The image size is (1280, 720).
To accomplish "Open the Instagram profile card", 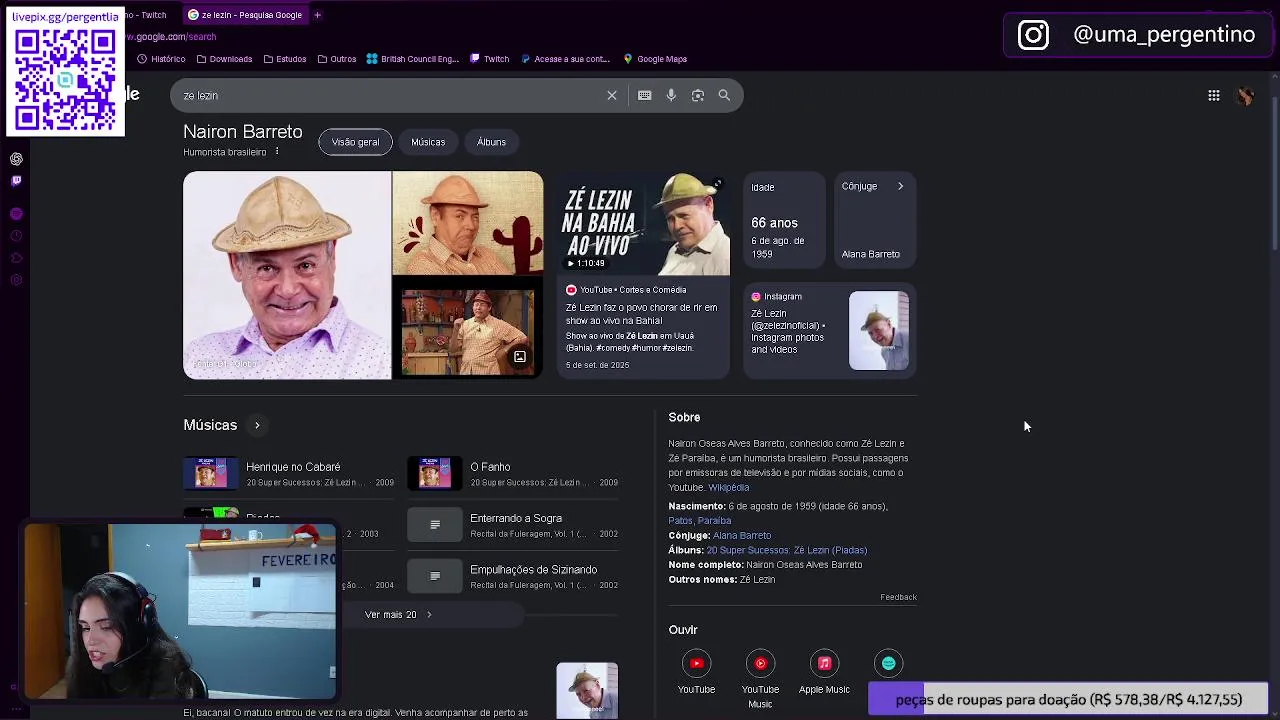I will [x=830, y=331].
